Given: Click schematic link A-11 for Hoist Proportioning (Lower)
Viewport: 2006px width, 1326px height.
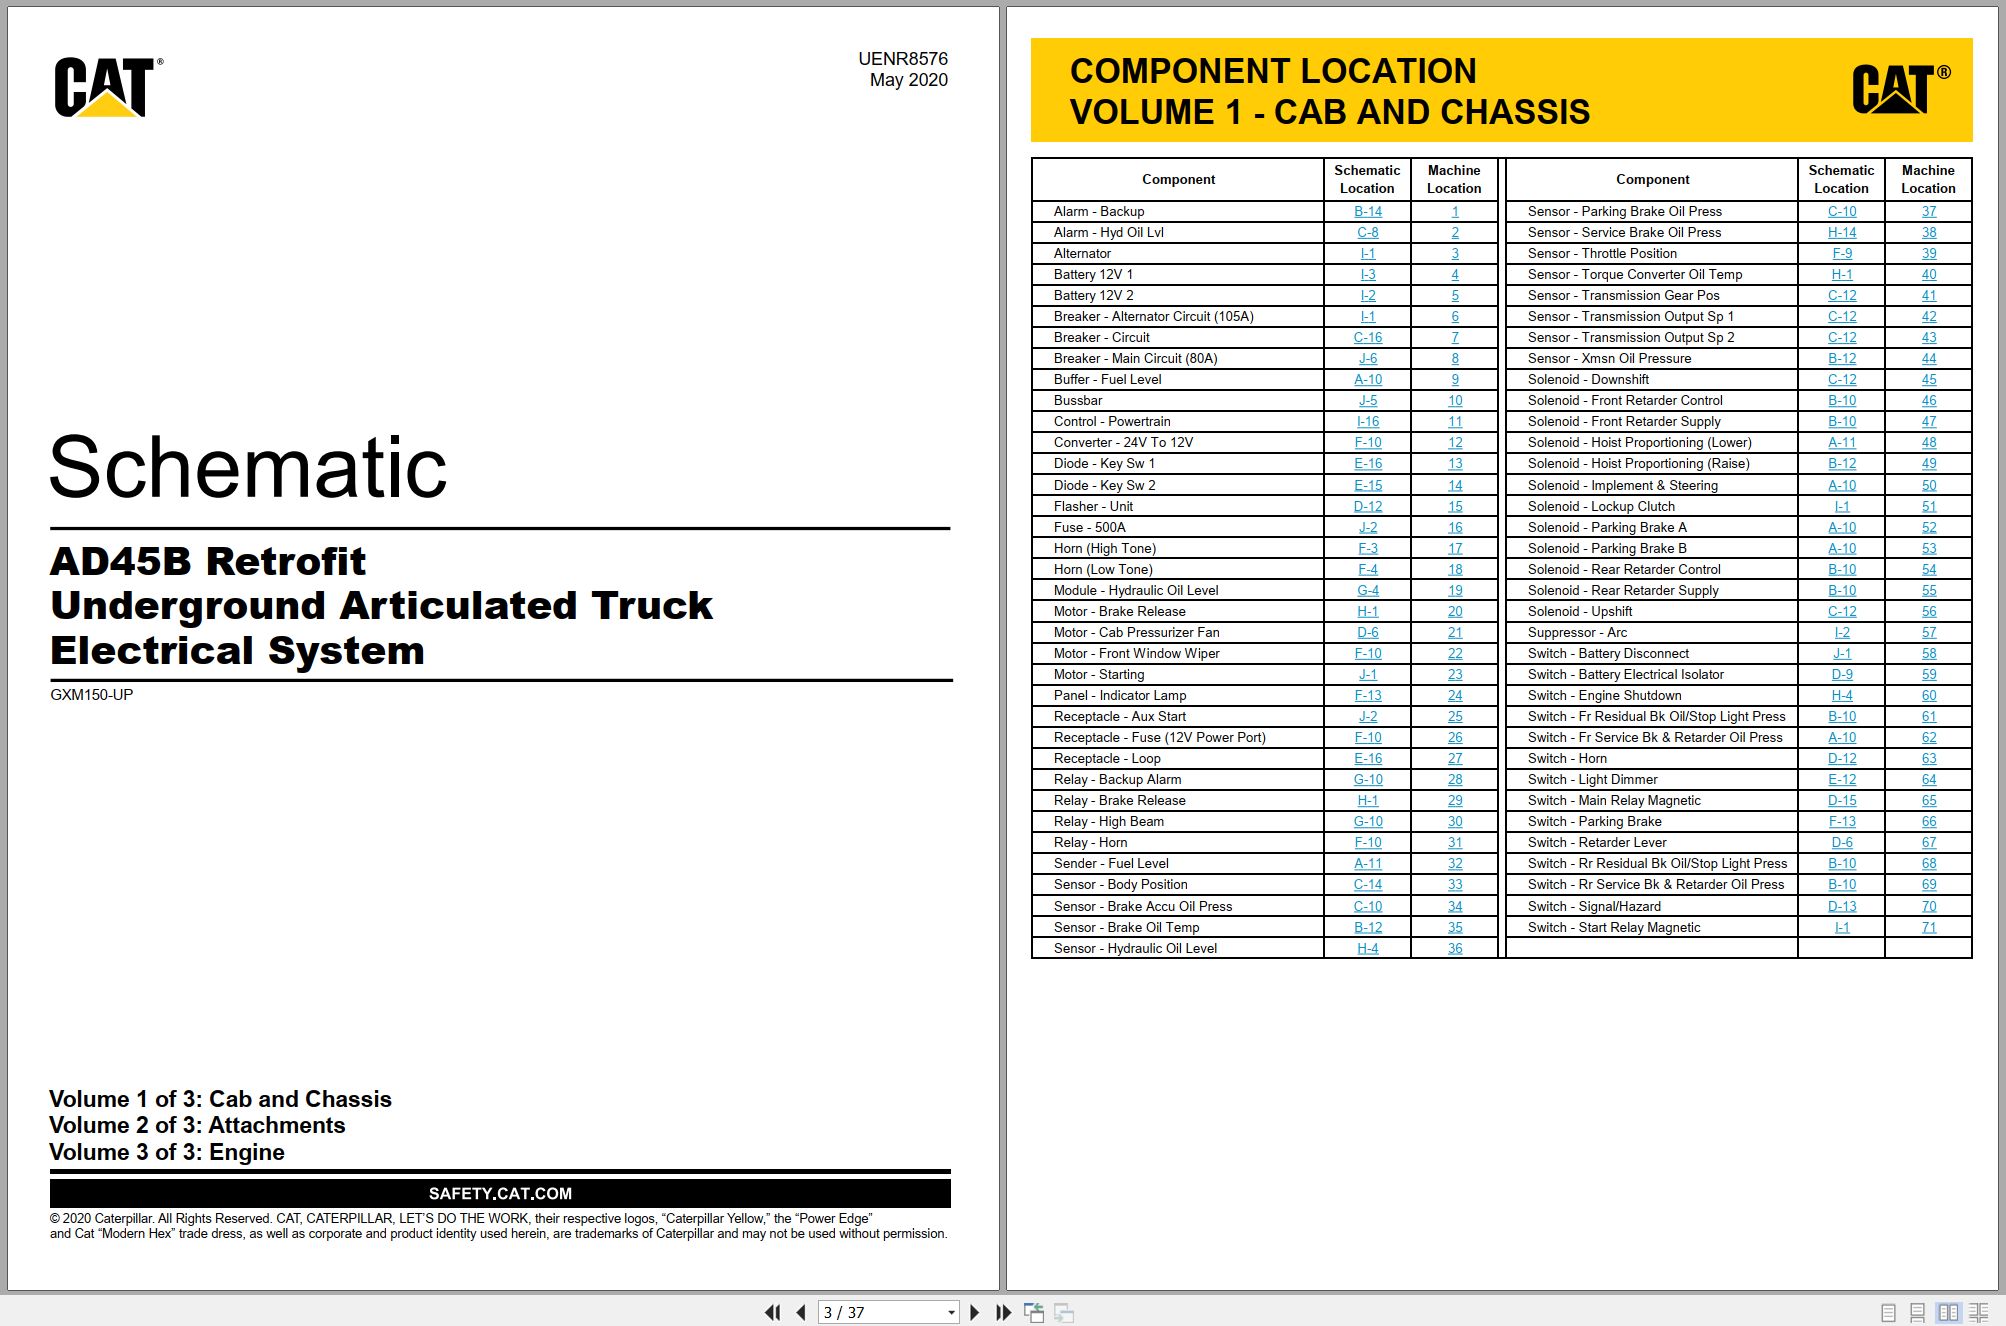Looking at the screenshot, I should (x=1841, y=442).
